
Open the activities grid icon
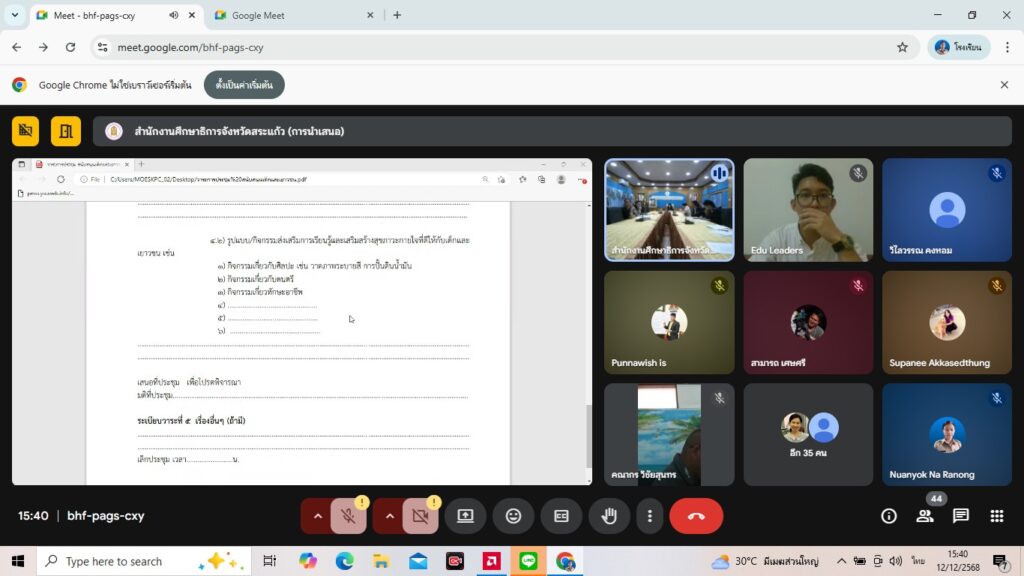click(996, 516)
